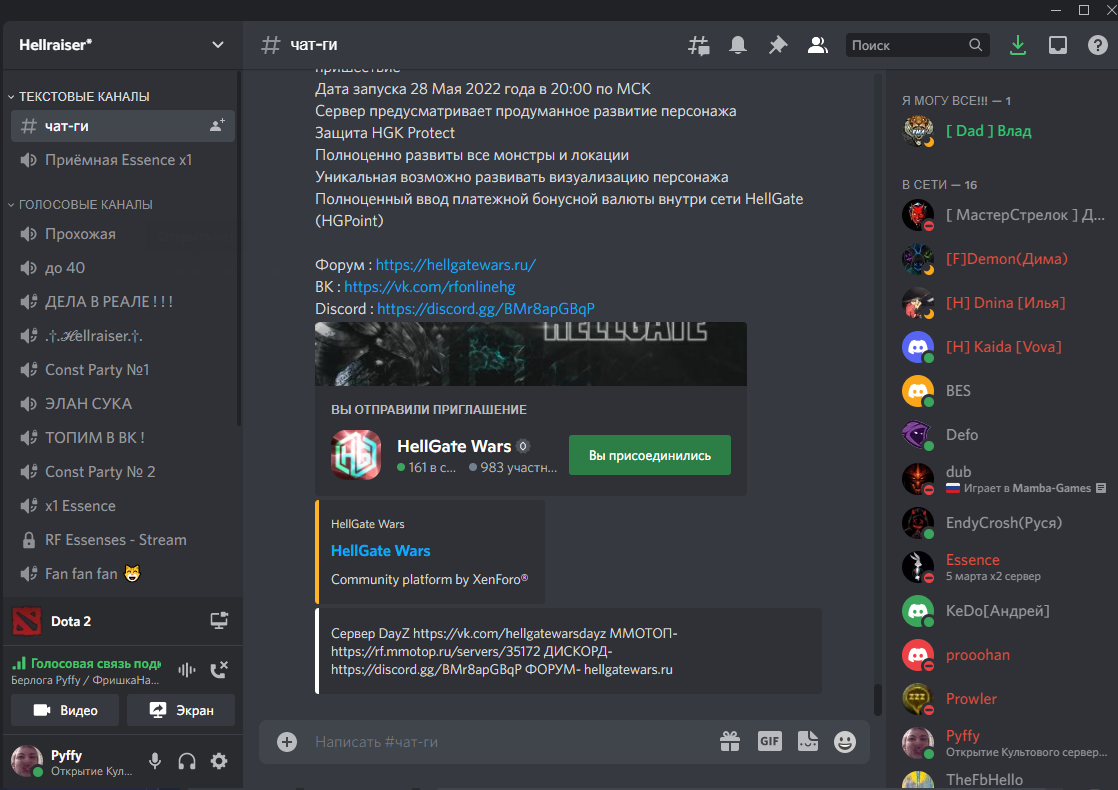Image resolution: width=1118 pixels, height=790 pixels.
Task: Click the plus attach button in message box
Action: tap(287, 742)
